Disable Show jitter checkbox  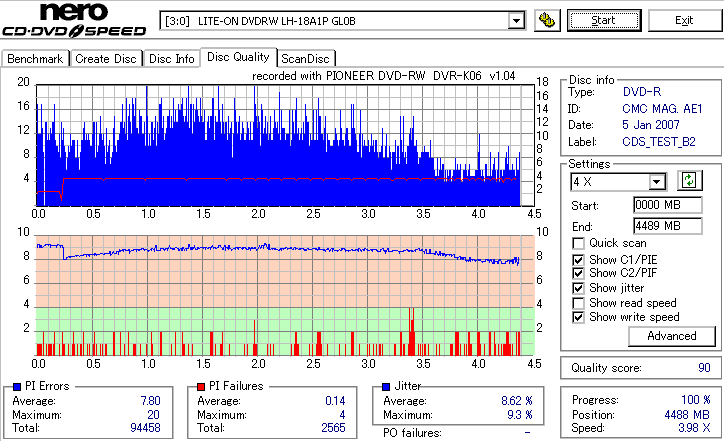[x=578, y=288]
